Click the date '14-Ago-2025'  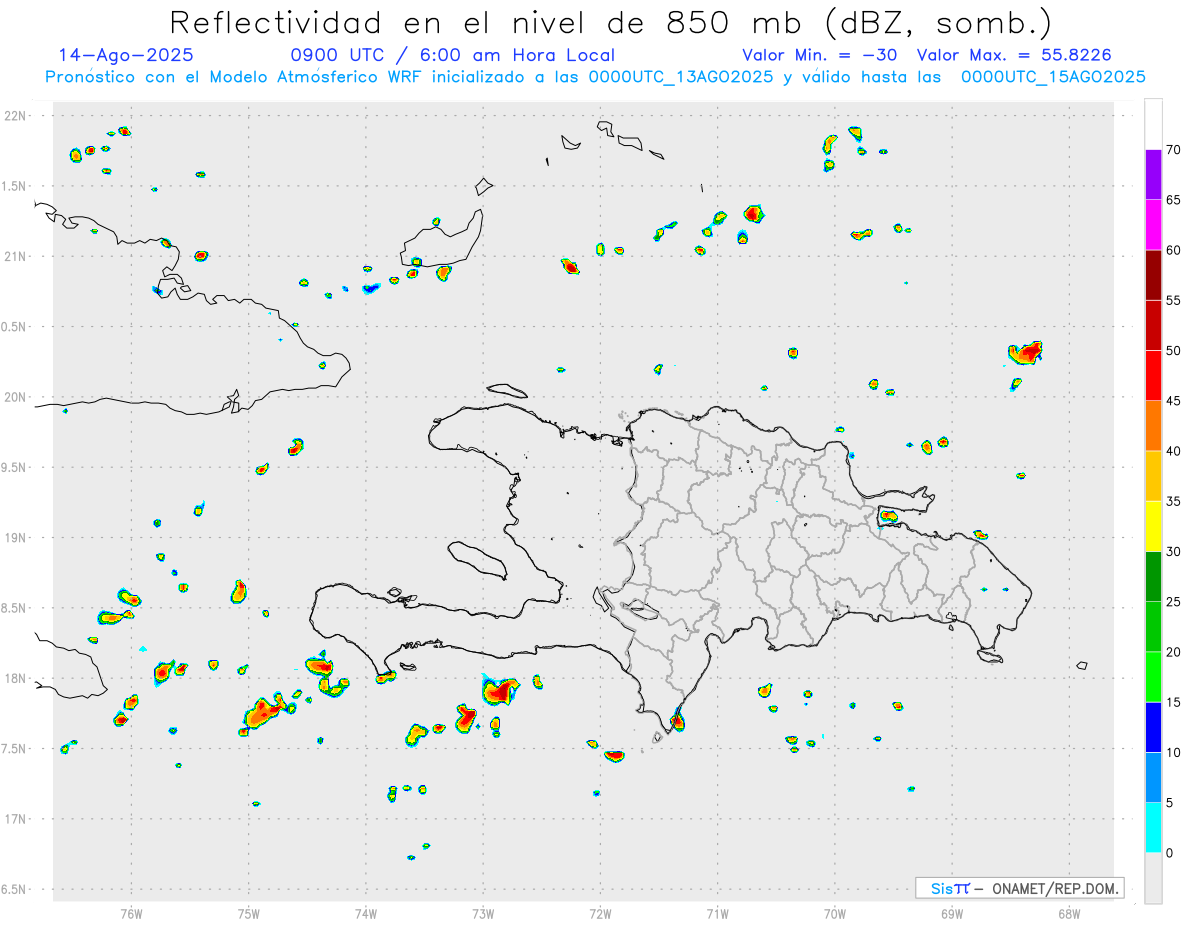coord(126,55)
